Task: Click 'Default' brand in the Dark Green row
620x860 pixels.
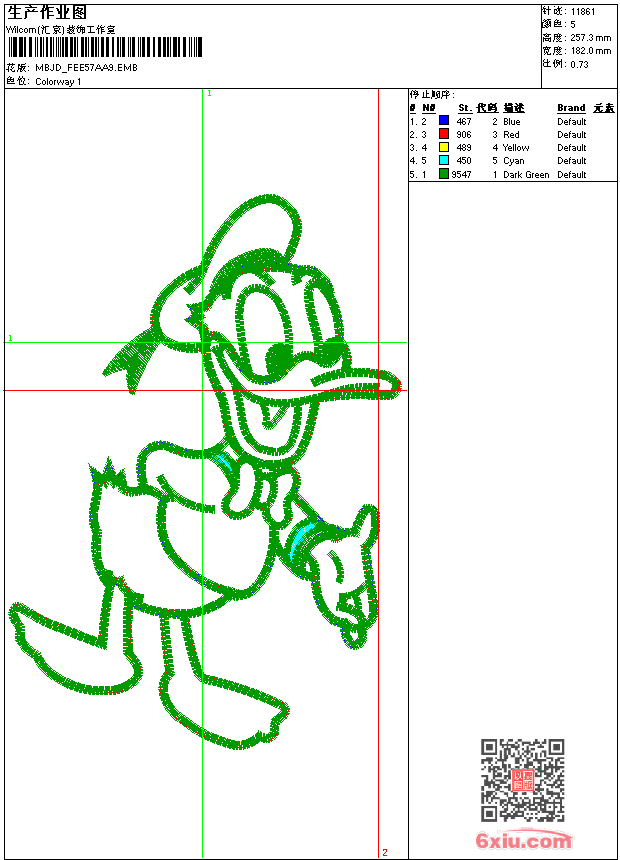Action: click(x=572, y=174)
